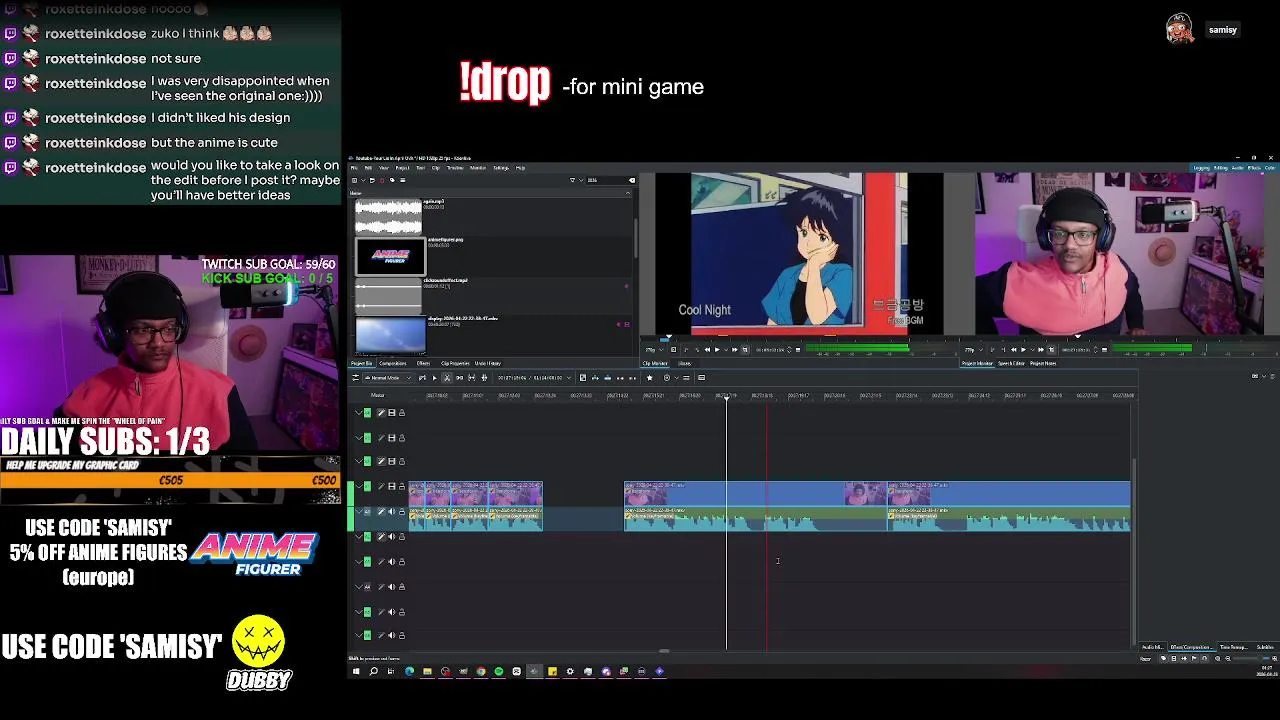Open the Normal Mode edit mode dropdown
1280x720 pixels.
click(388, 378)
